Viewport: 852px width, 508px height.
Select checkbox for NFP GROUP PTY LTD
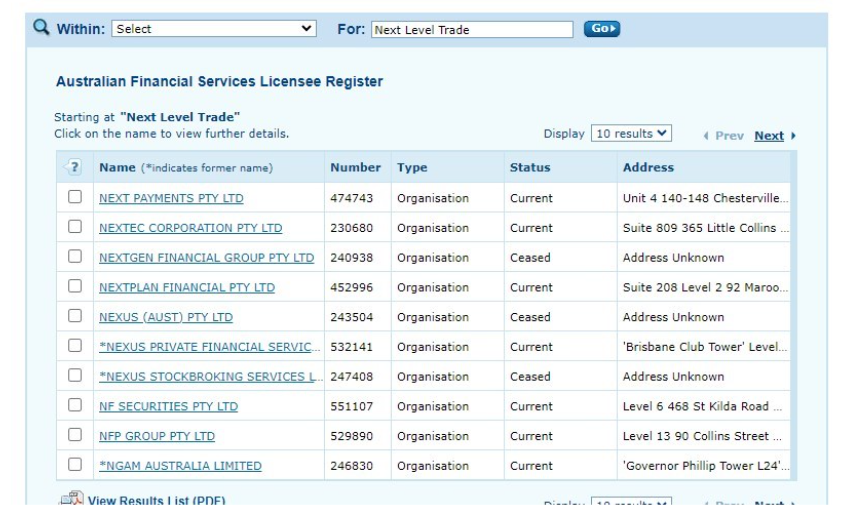pos(75,435)
